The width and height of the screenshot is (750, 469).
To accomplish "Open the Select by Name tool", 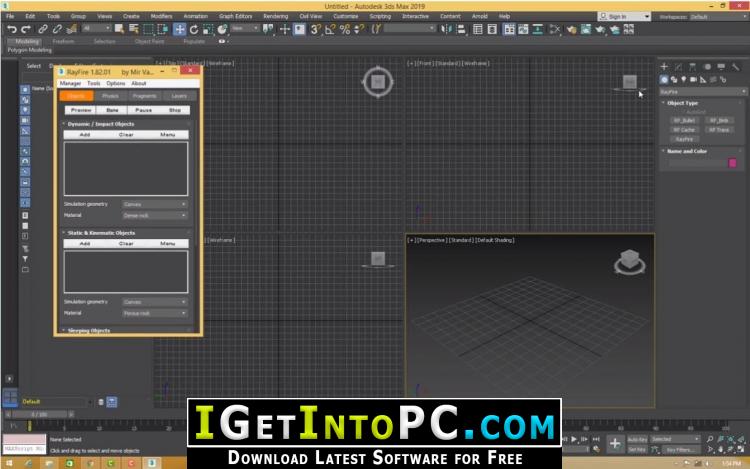I will click(x=134, y=29).
